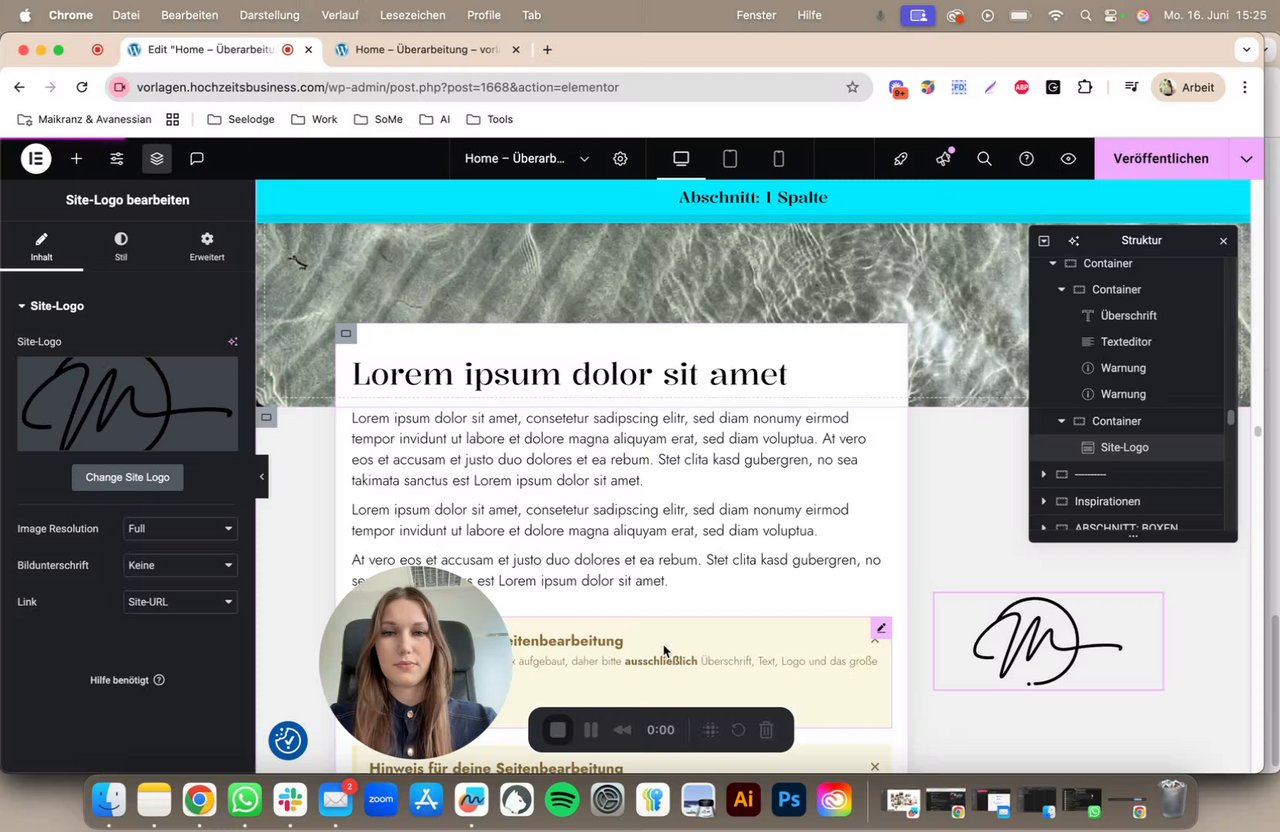The image size is (1280, 832).
Task: Preview changes with the eye icon
Action: point(1068,158)
